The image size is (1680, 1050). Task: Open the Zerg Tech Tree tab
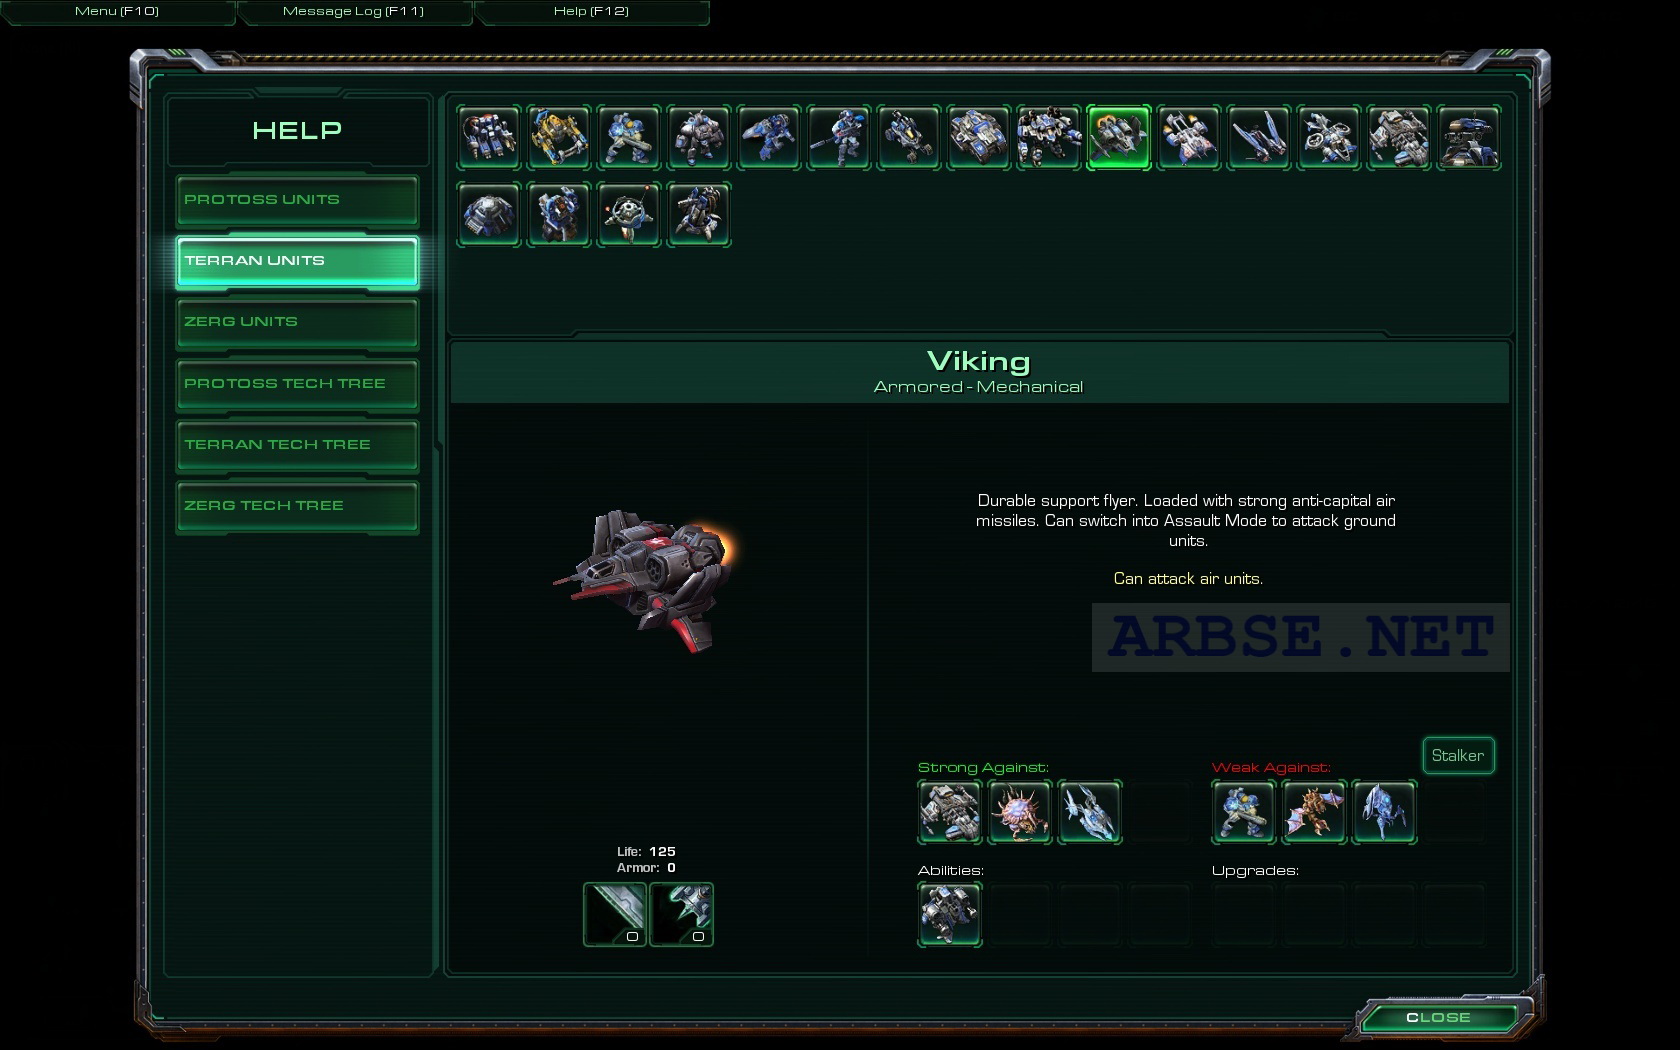pyautogui.click(x=297, y=506)
